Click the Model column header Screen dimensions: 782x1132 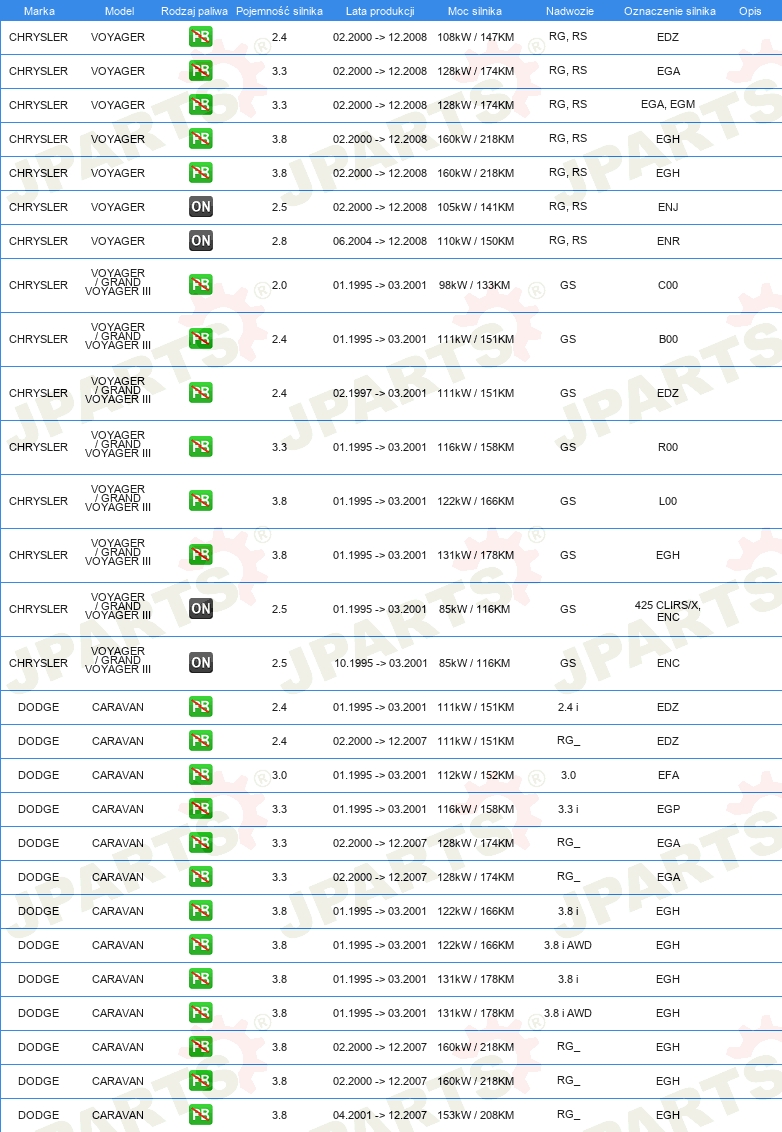point(119,11)
